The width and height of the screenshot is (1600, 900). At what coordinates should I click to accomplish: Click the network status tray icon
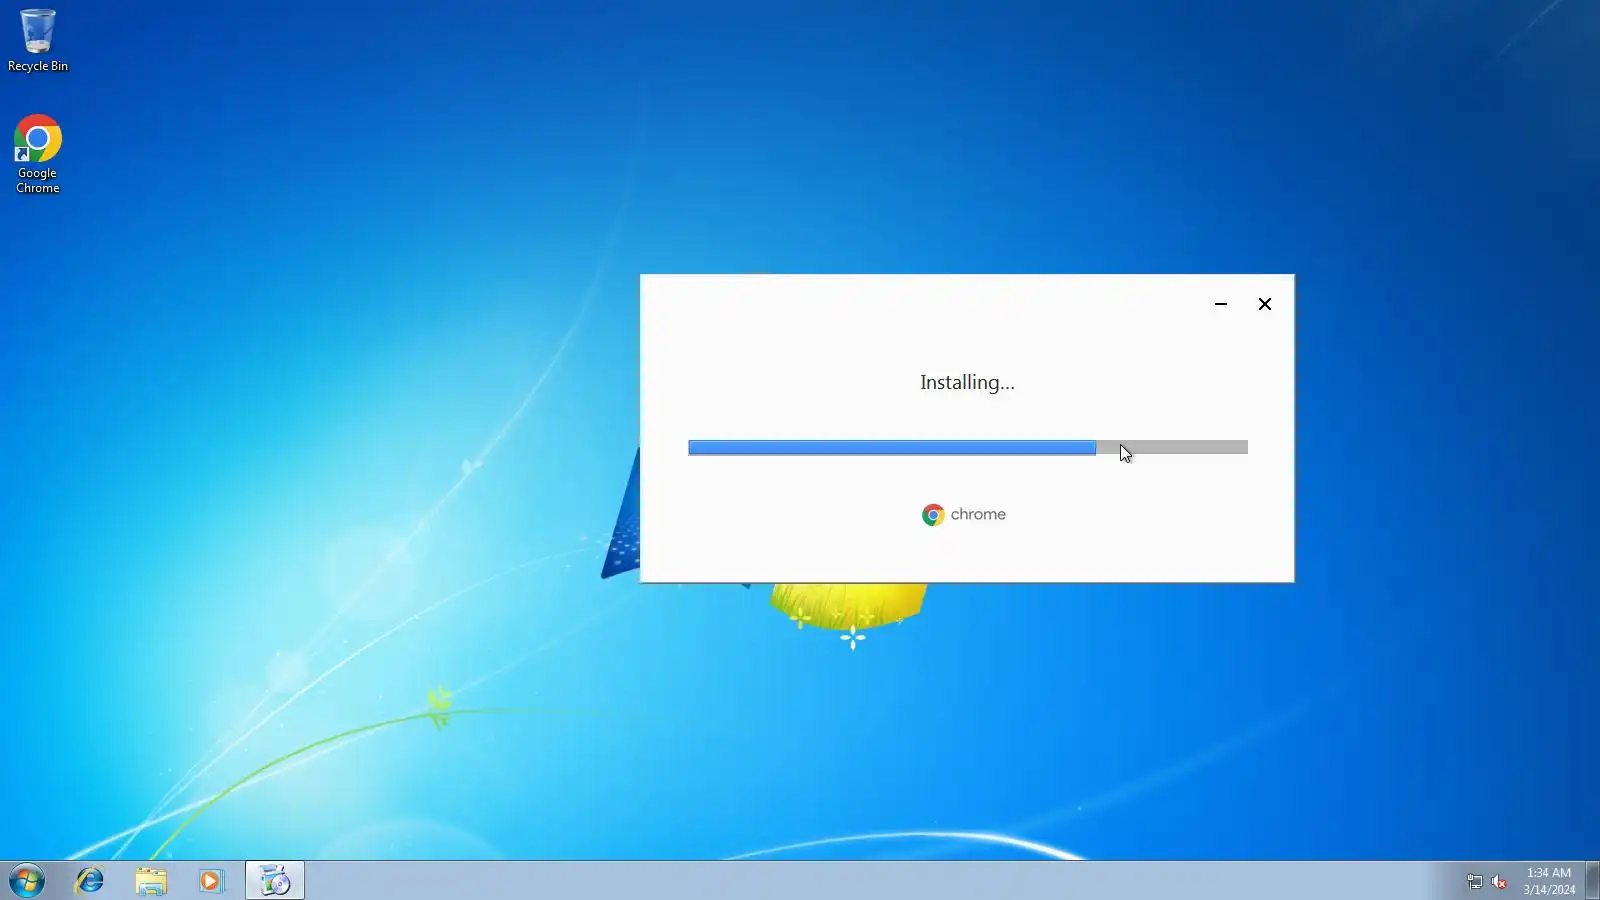[1474, 881]
